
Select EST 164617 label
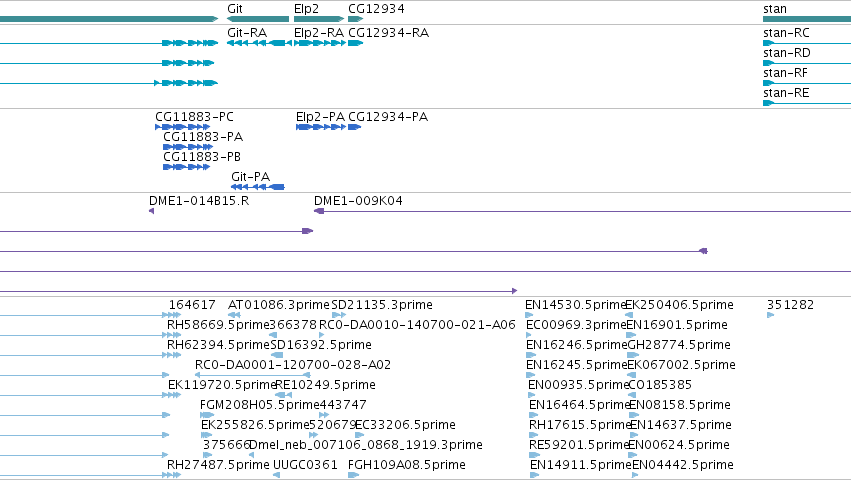[x=192, y=305]
